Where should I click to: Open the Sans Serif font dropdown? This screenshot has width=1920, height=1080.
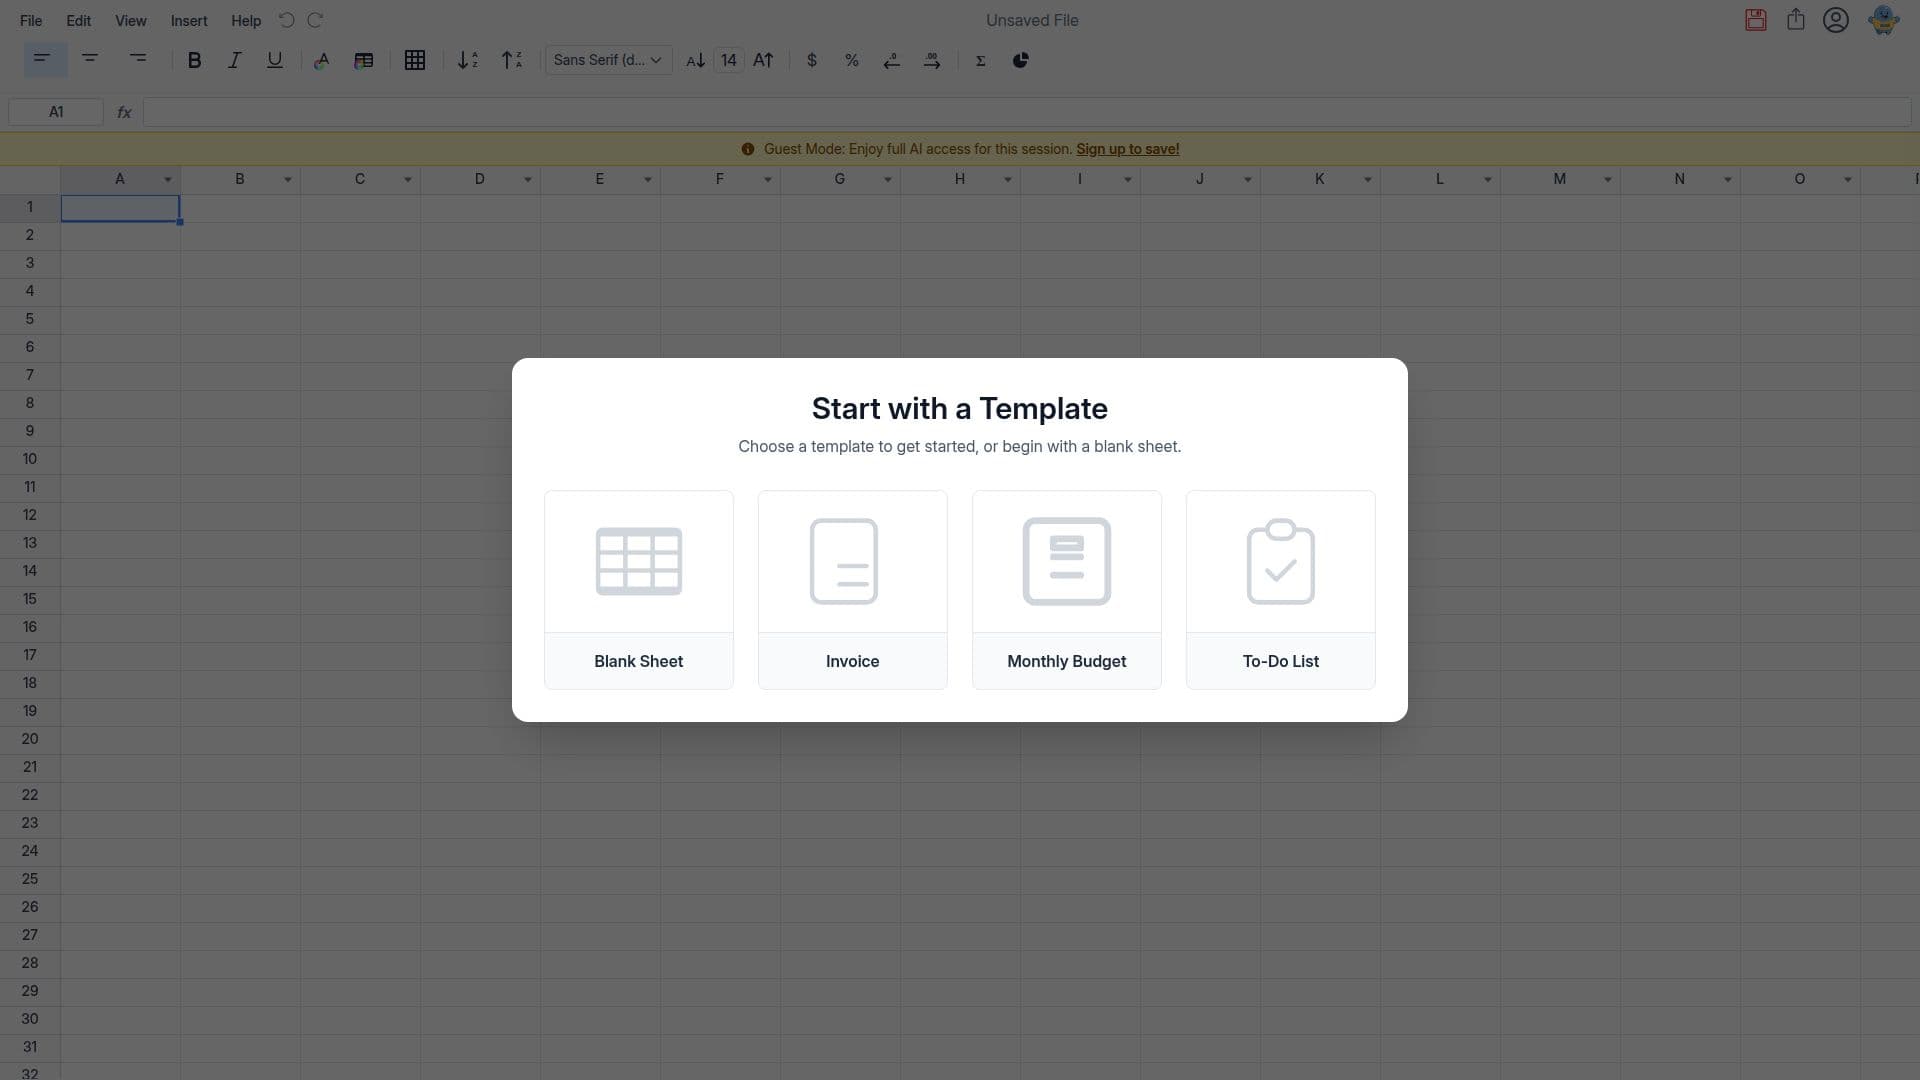click(x=608, y=60)
